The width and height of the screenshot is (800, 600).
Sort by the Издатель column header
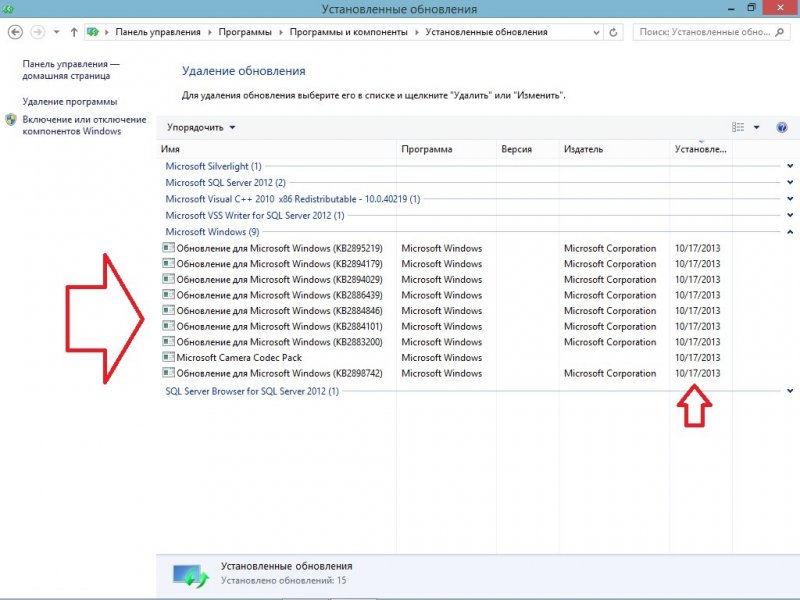pos(614,149)
